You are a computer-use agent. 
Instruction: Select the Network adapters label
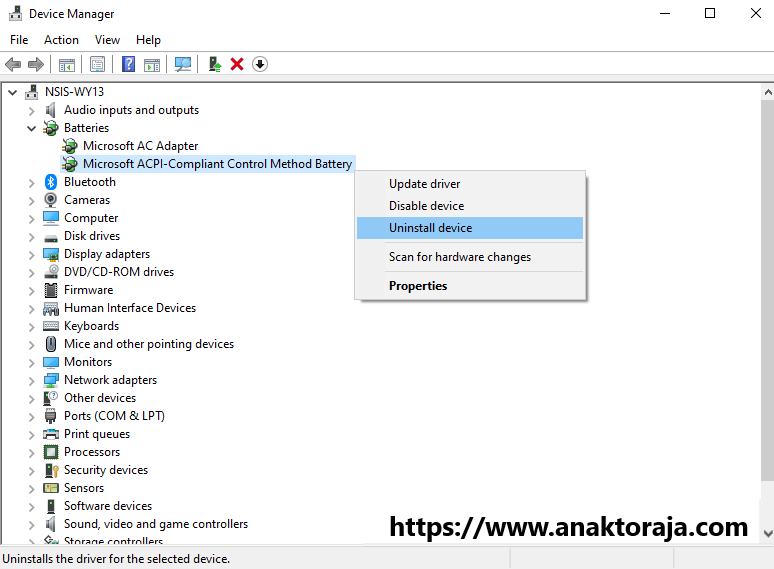111,380
